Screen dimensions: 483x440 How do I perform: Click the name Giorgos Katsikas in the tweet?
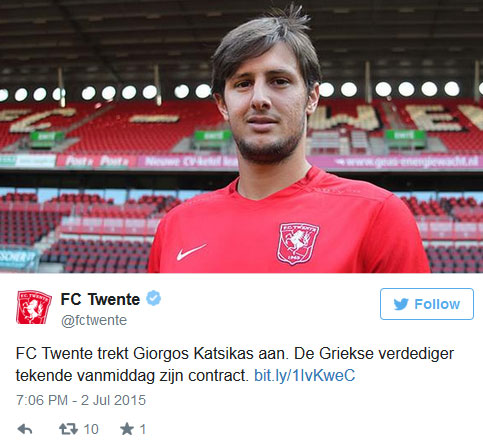(194, 354)
